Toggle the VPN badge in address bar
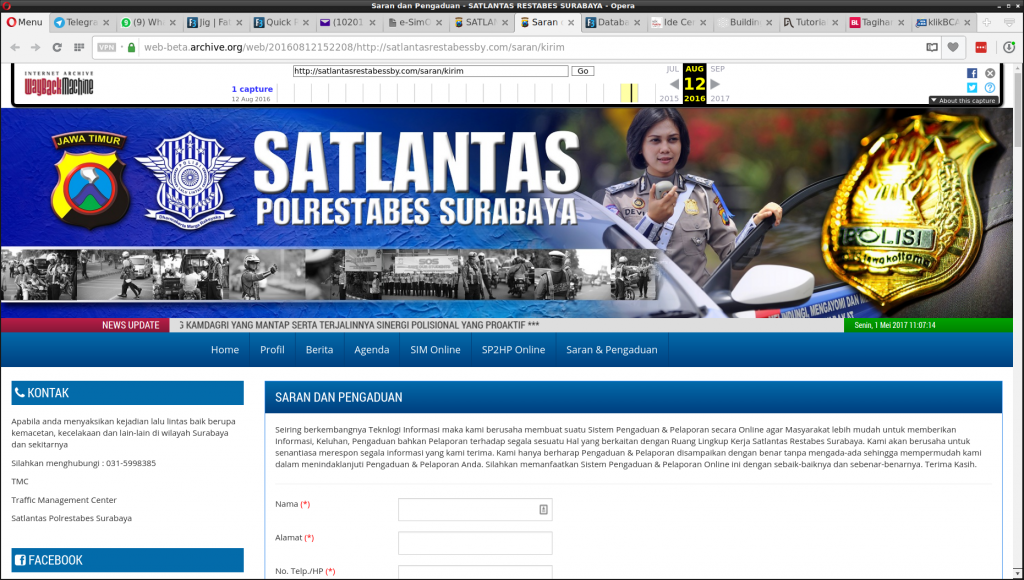Image resolution: width=1024 pixels, height=580 pixels. (107, 47)
